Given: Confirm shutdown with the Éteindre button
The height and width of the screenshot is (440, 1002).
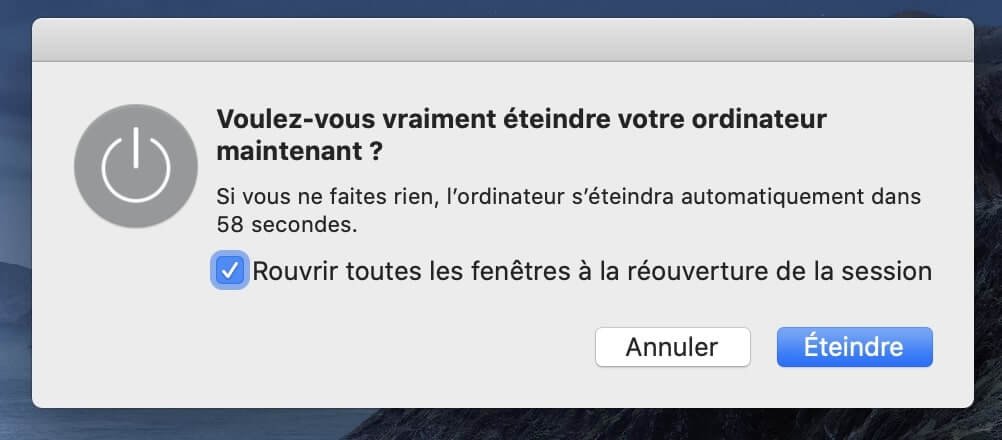Looking at the screenshot, I should pos(854,347).
